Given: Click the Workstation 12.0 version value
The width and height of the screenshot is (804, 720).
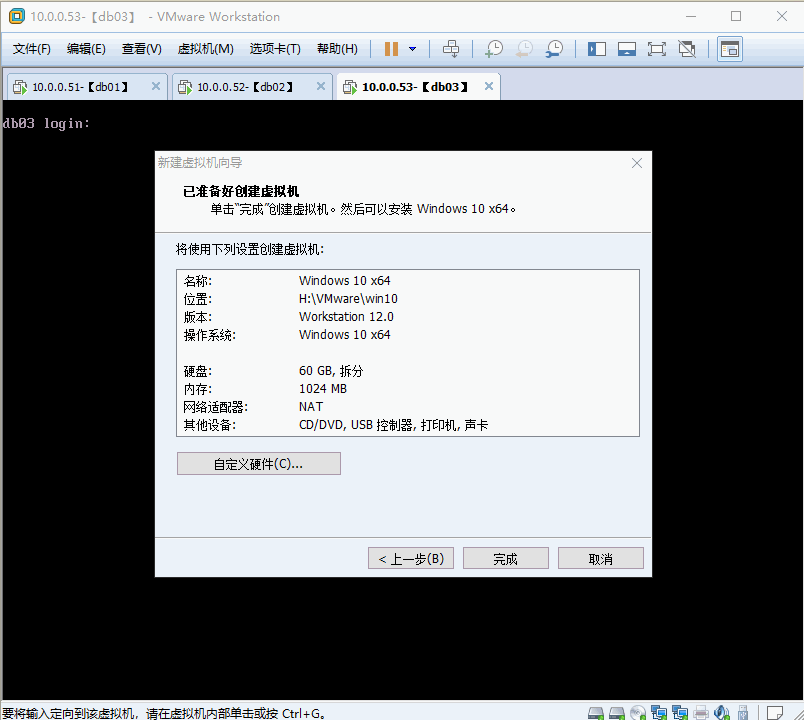Looking at the screenshot, I should pos(346,317).
